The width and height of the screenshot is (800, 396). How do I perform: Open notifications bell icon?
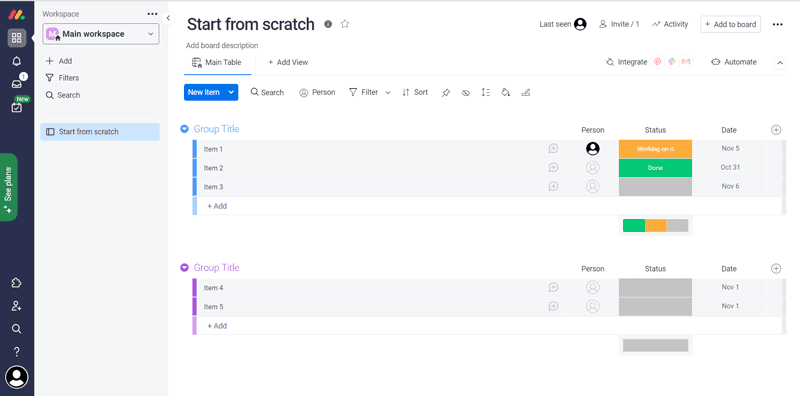[x=17, y=61]
